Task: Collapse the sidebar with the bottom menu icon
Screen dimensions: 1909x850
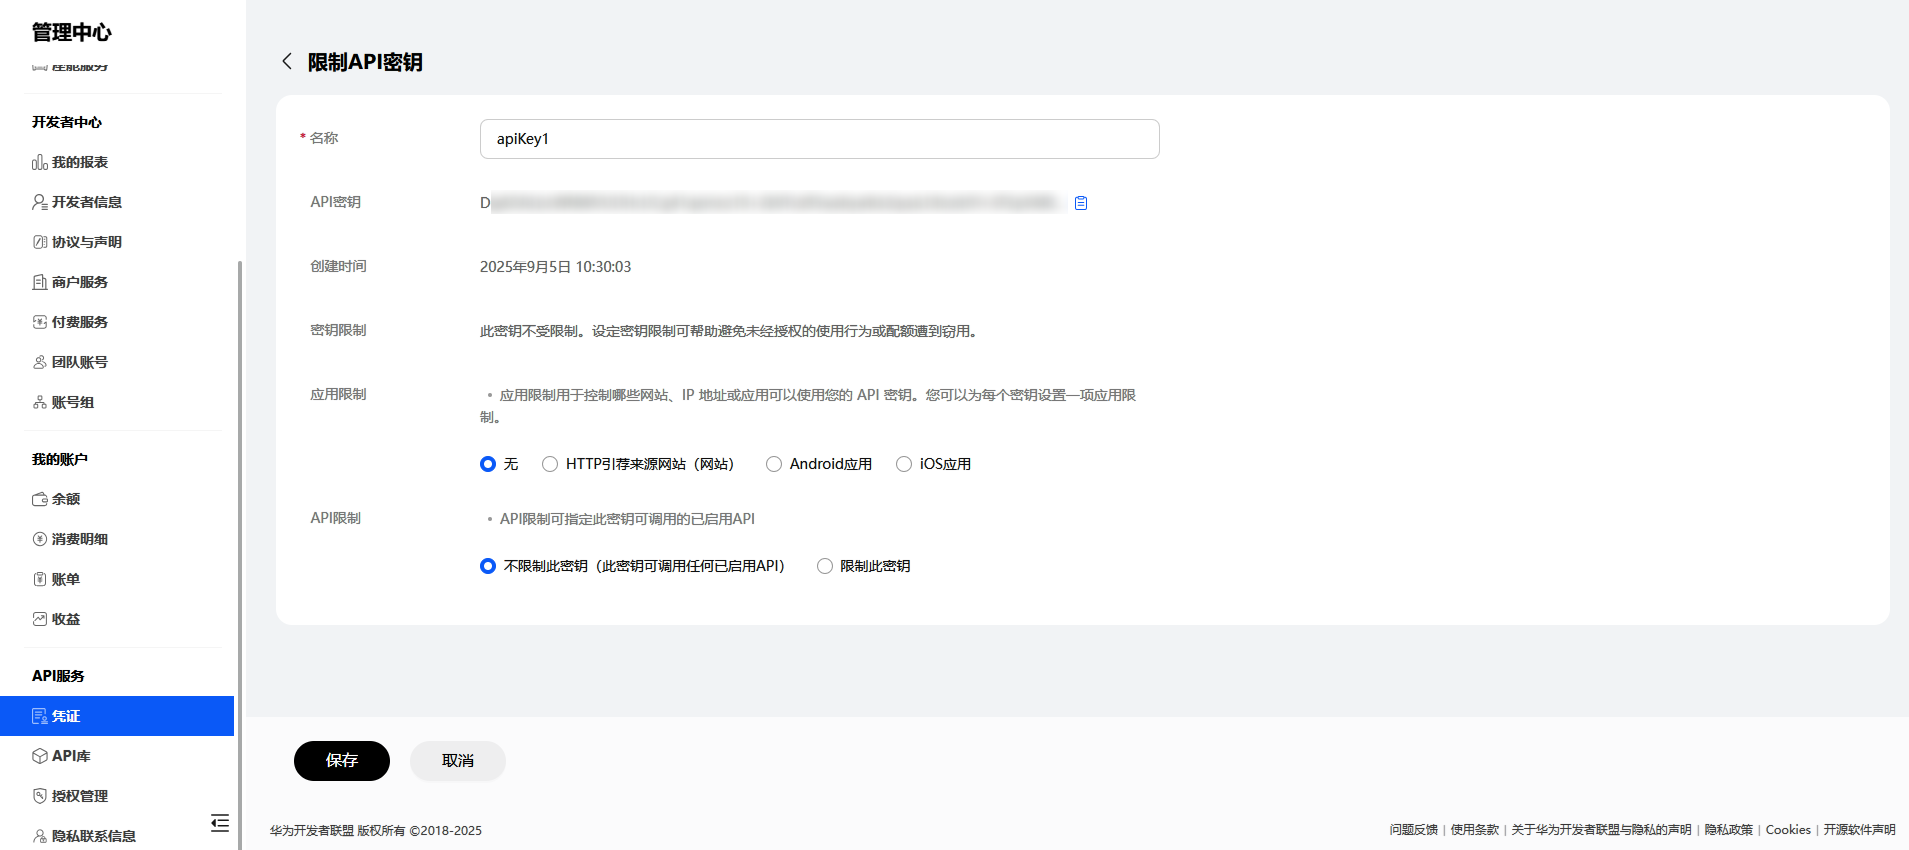Action: click(x=220, y=823)
